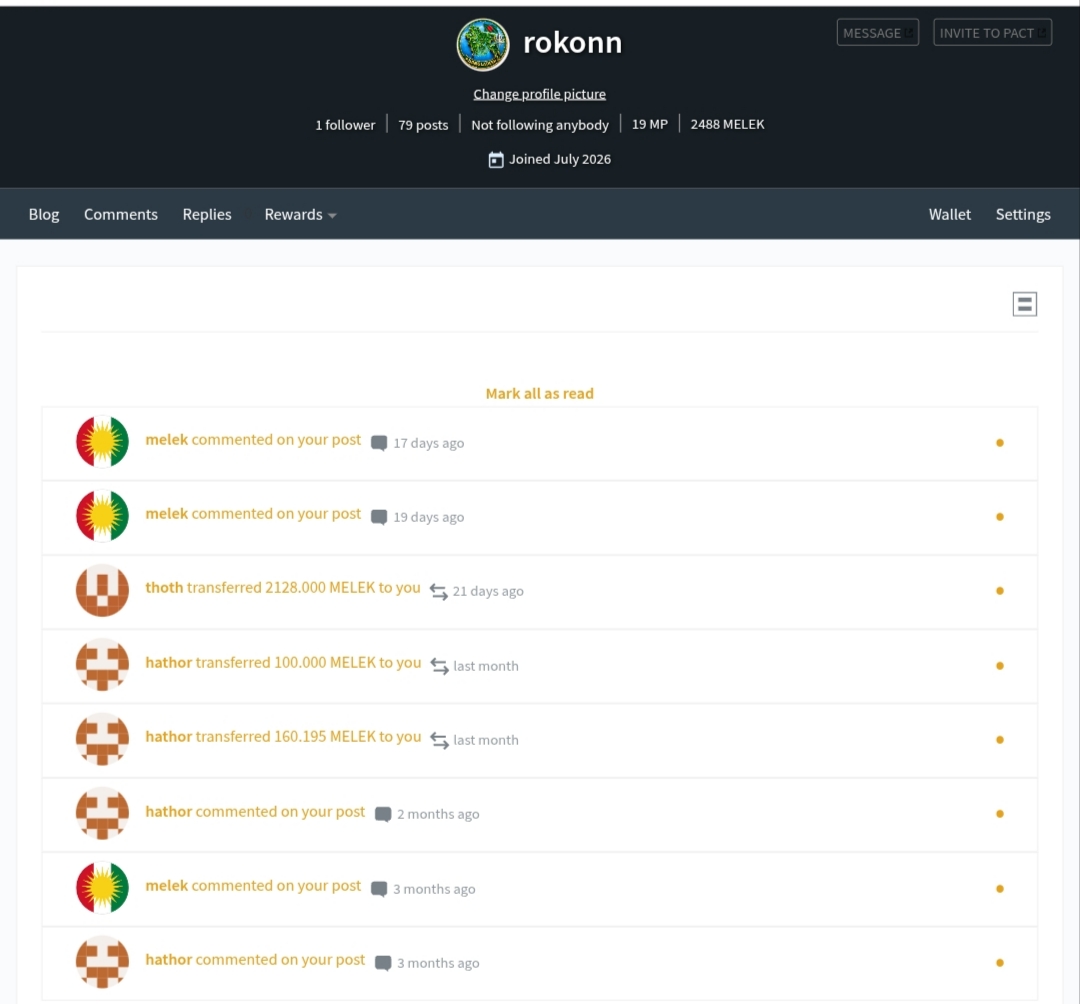
Task: Open the Settings tab
Action: [x=1023, y=215]
